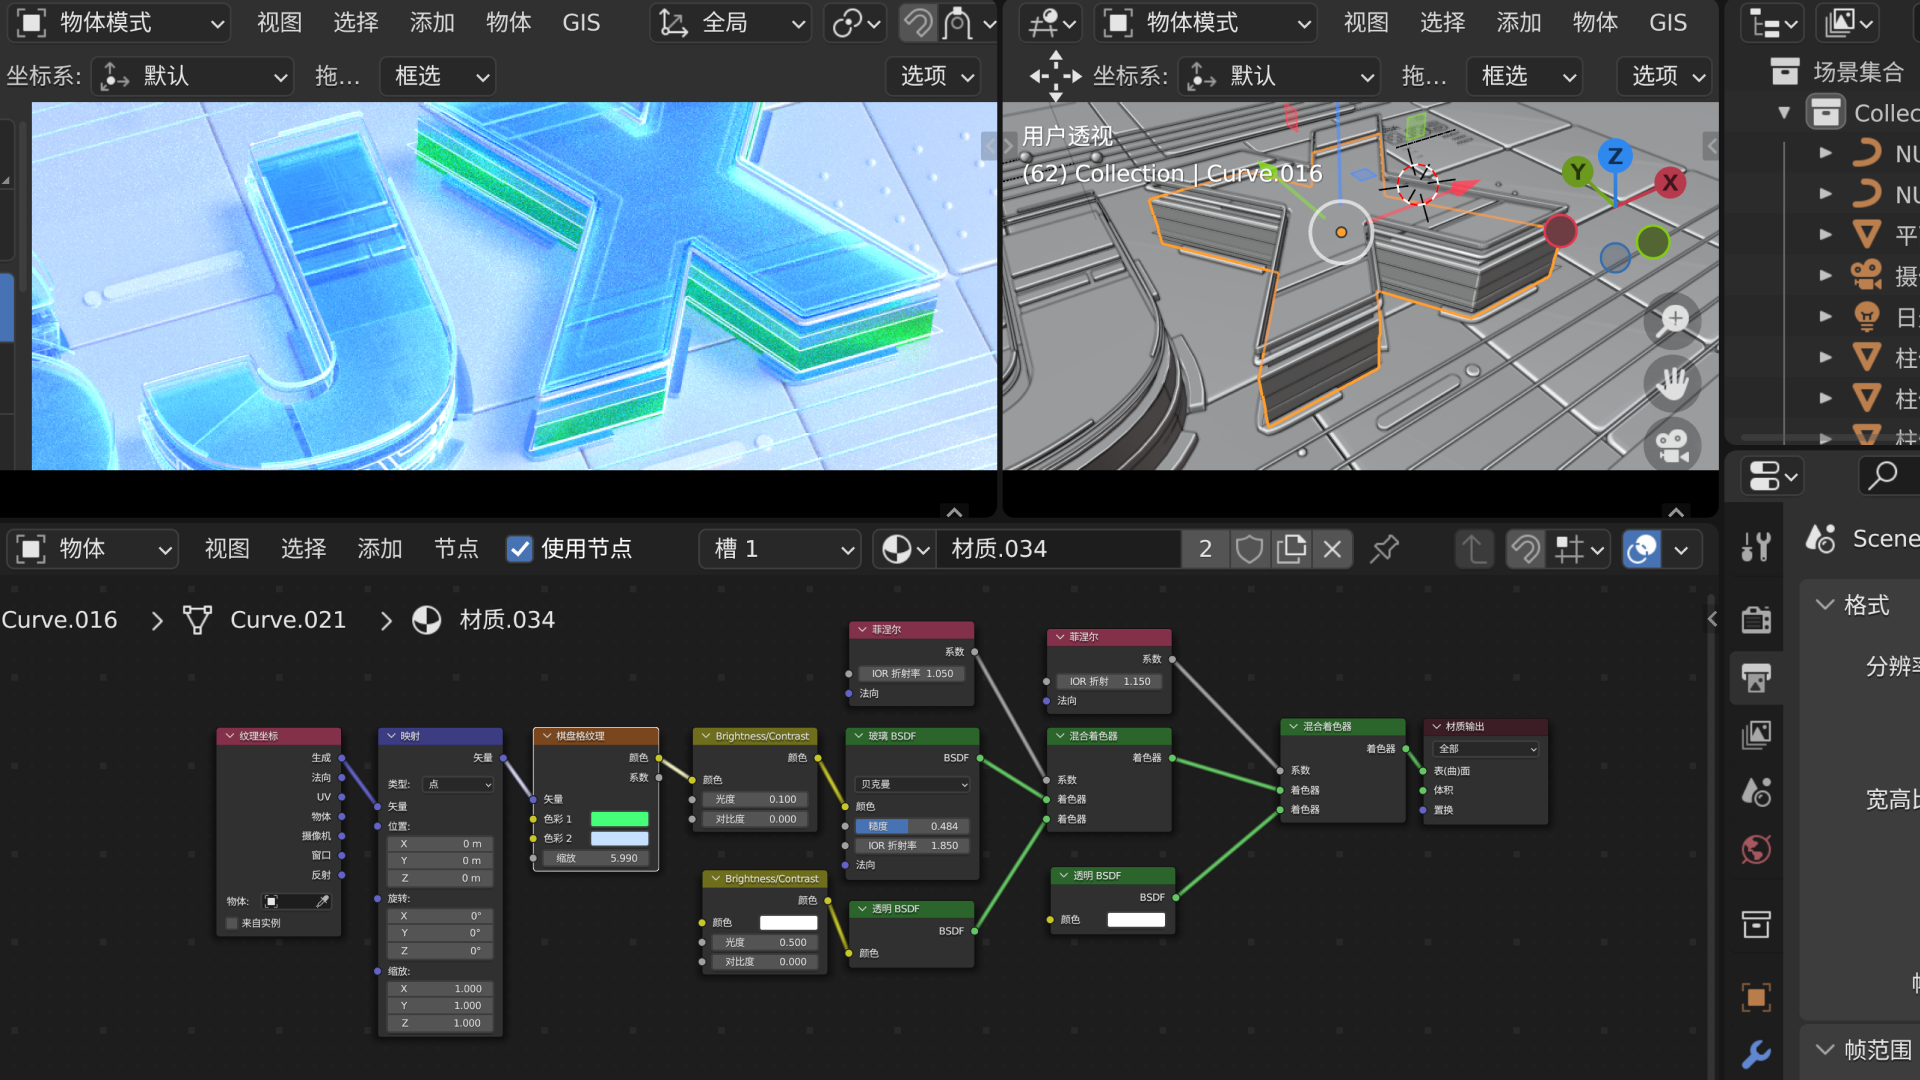Open the 添加 menu in the shader editor
This screenshot has width=1920, height=1080.
(379, 549)
